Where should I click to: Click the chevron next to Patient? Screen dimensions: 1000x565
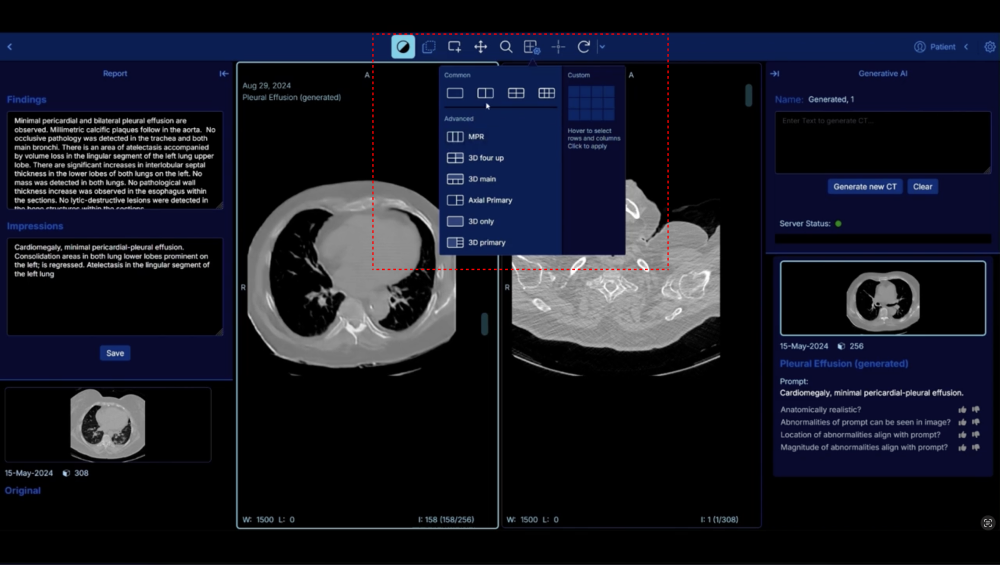point(966,47)
